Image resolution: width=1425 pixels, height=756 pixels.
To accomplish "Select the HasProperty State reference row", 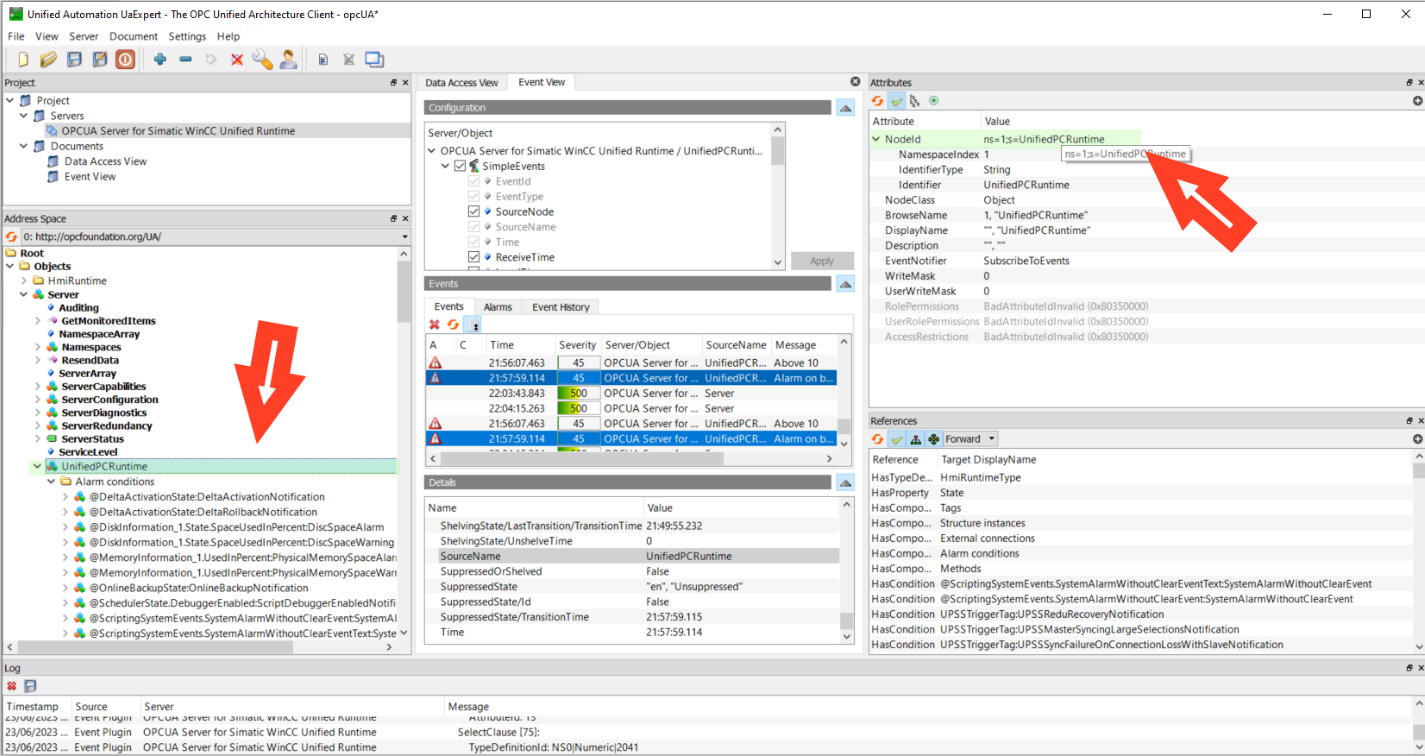I will [x=1141, y=493].
